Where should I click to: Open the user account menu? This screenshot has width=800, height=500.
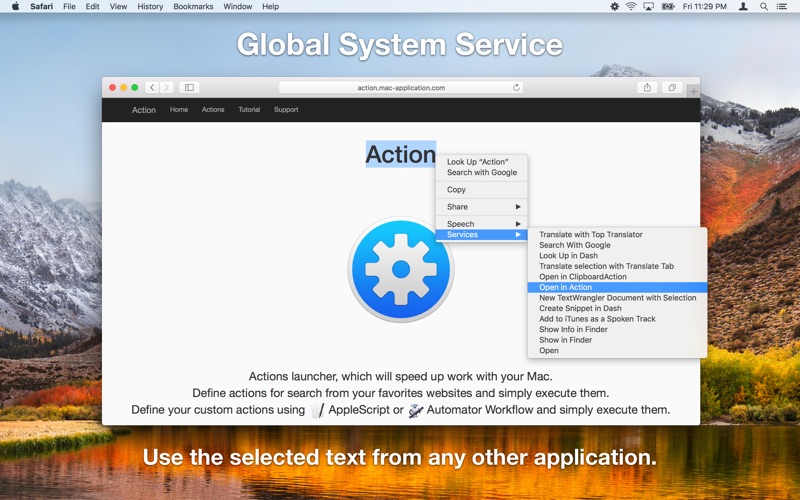(x=743, y=7)
